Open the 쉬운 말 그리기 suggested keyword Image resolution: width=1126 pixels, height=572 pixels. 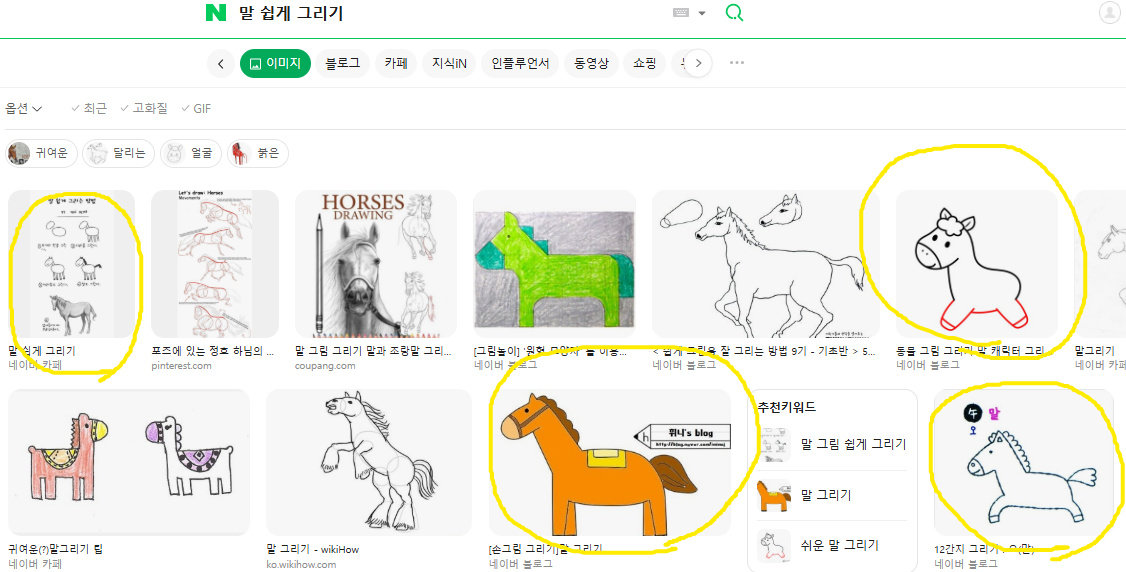(x=839, y=545)
